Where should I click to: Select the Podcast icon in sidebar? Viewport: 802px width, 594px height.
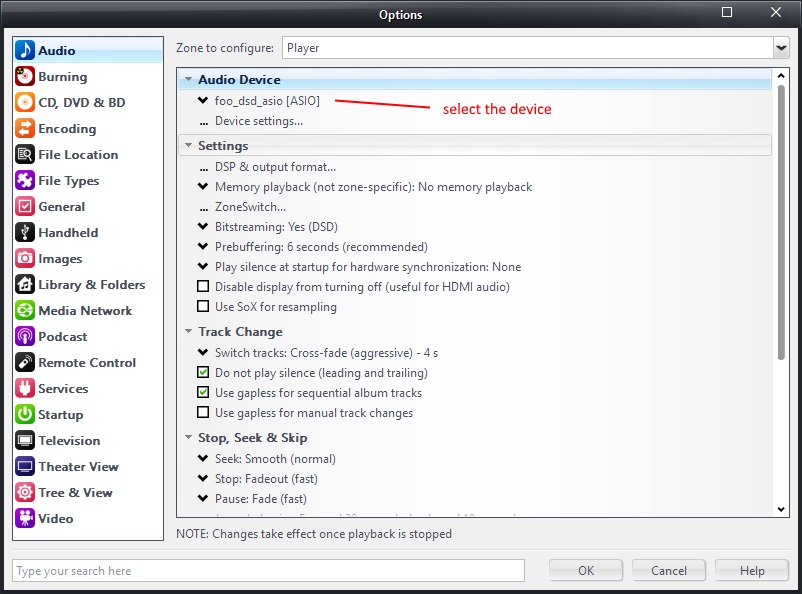coord(25,337)
